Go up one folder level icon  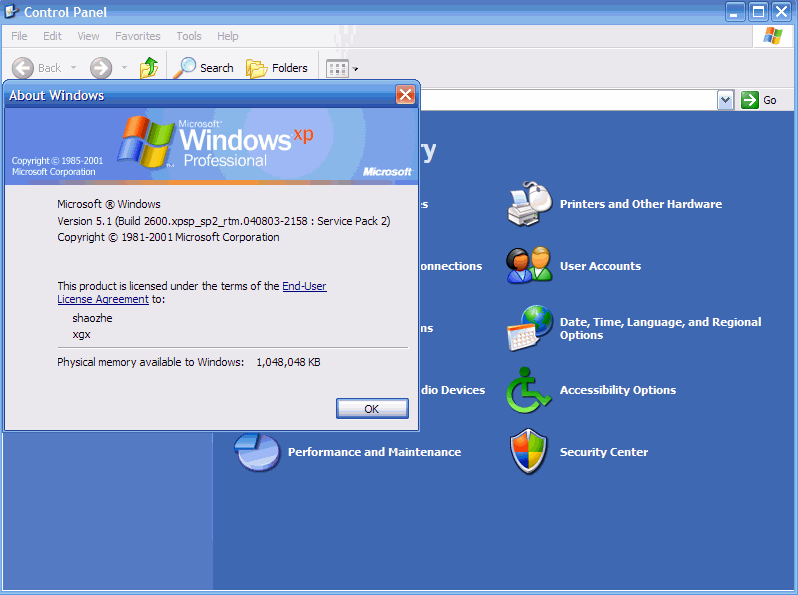[149, 67]
